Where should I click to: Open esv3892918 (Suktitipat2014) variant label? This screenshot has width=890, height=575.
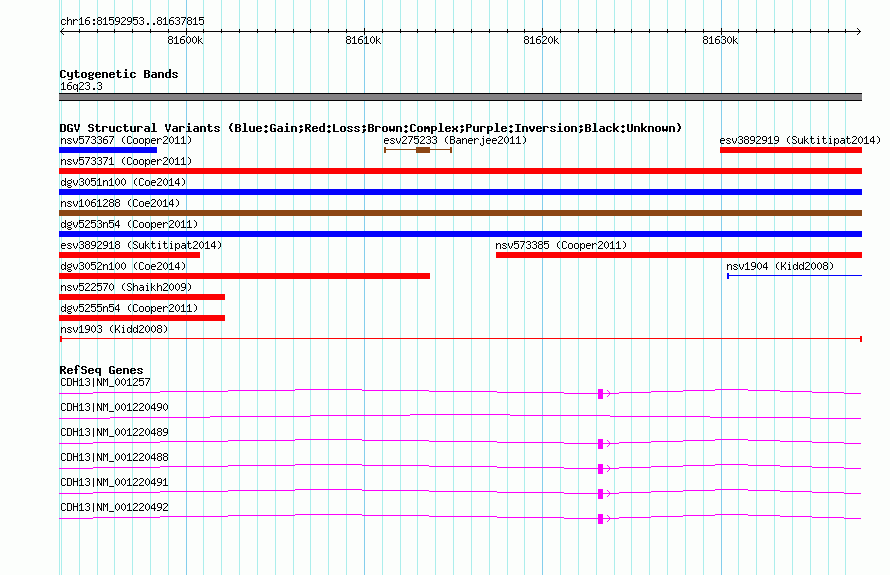point(141,245)
